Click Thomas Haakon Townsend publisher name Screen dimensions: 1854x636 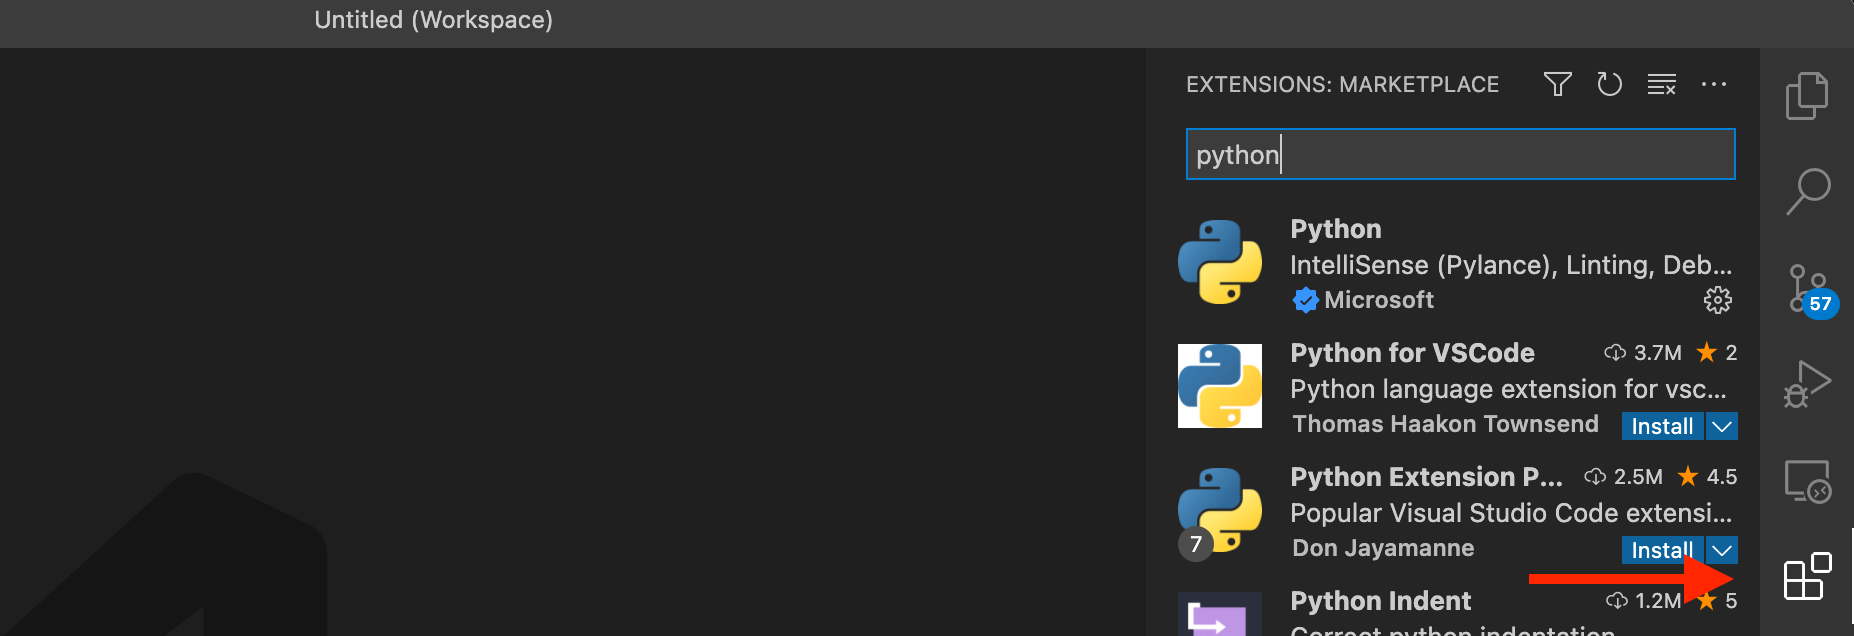pyautogui.click(x=1445, y=424)
